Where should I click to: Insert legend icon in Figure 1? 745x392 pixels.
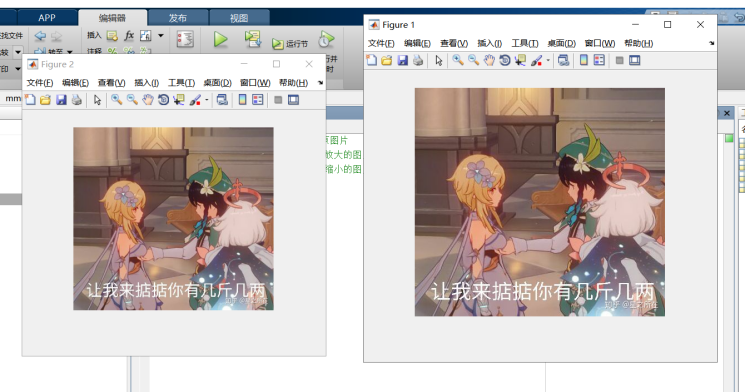click(600, 60)
